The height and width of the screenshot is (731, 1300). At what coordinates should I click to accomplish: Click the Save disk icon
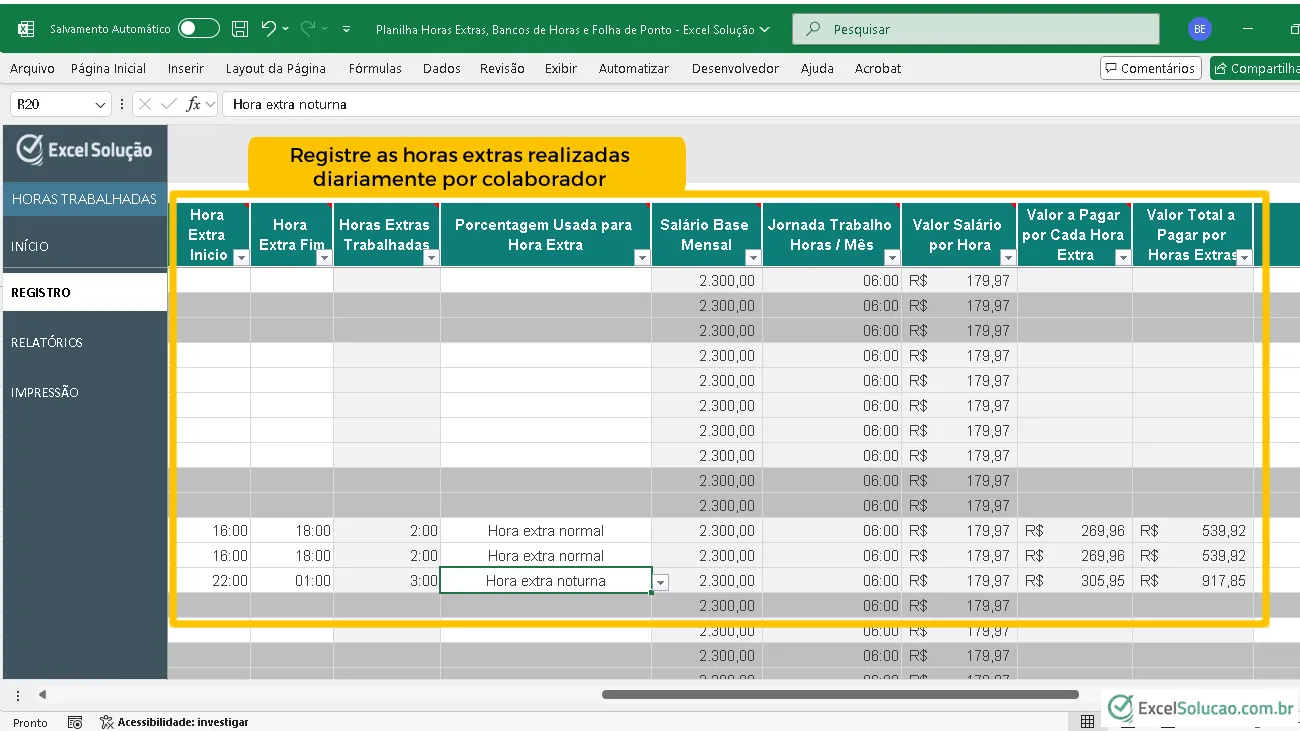click(240, 29)
